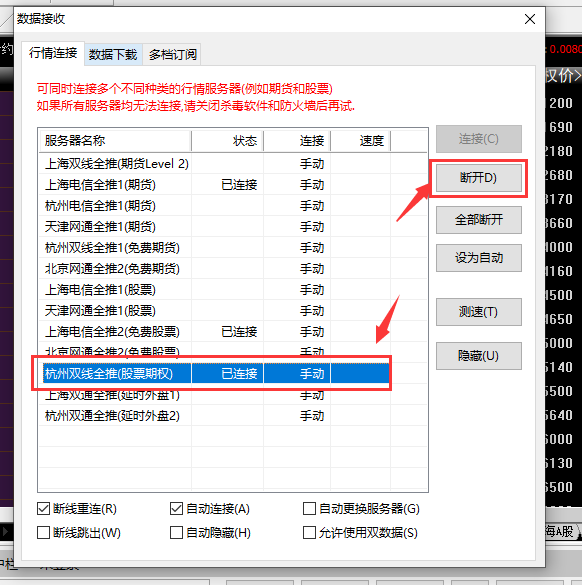Select highlighted row 杭州双线全推(股票期权)

(x=215, y=373)
